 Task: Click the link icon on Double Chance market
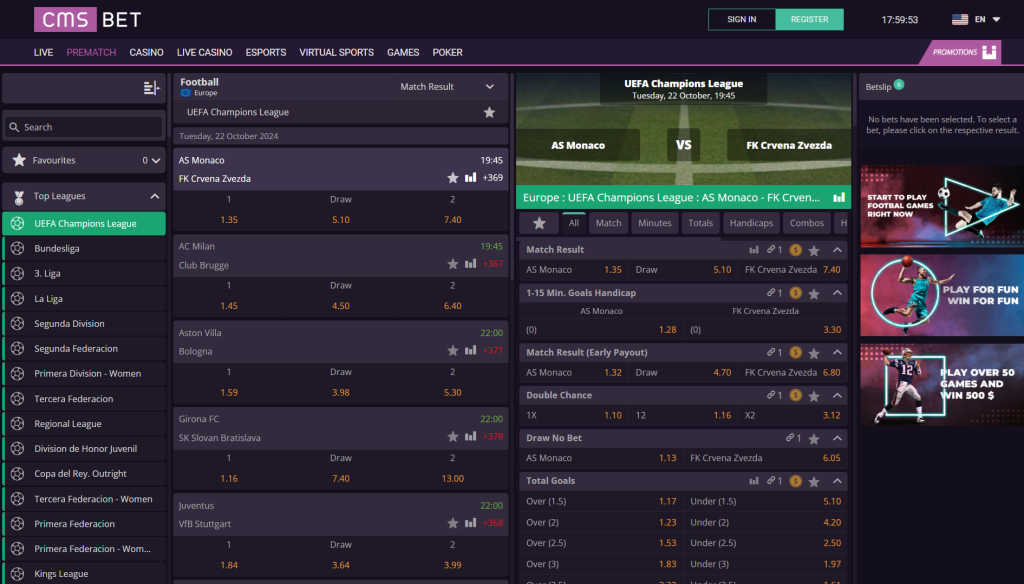click(x=773, y=395)
